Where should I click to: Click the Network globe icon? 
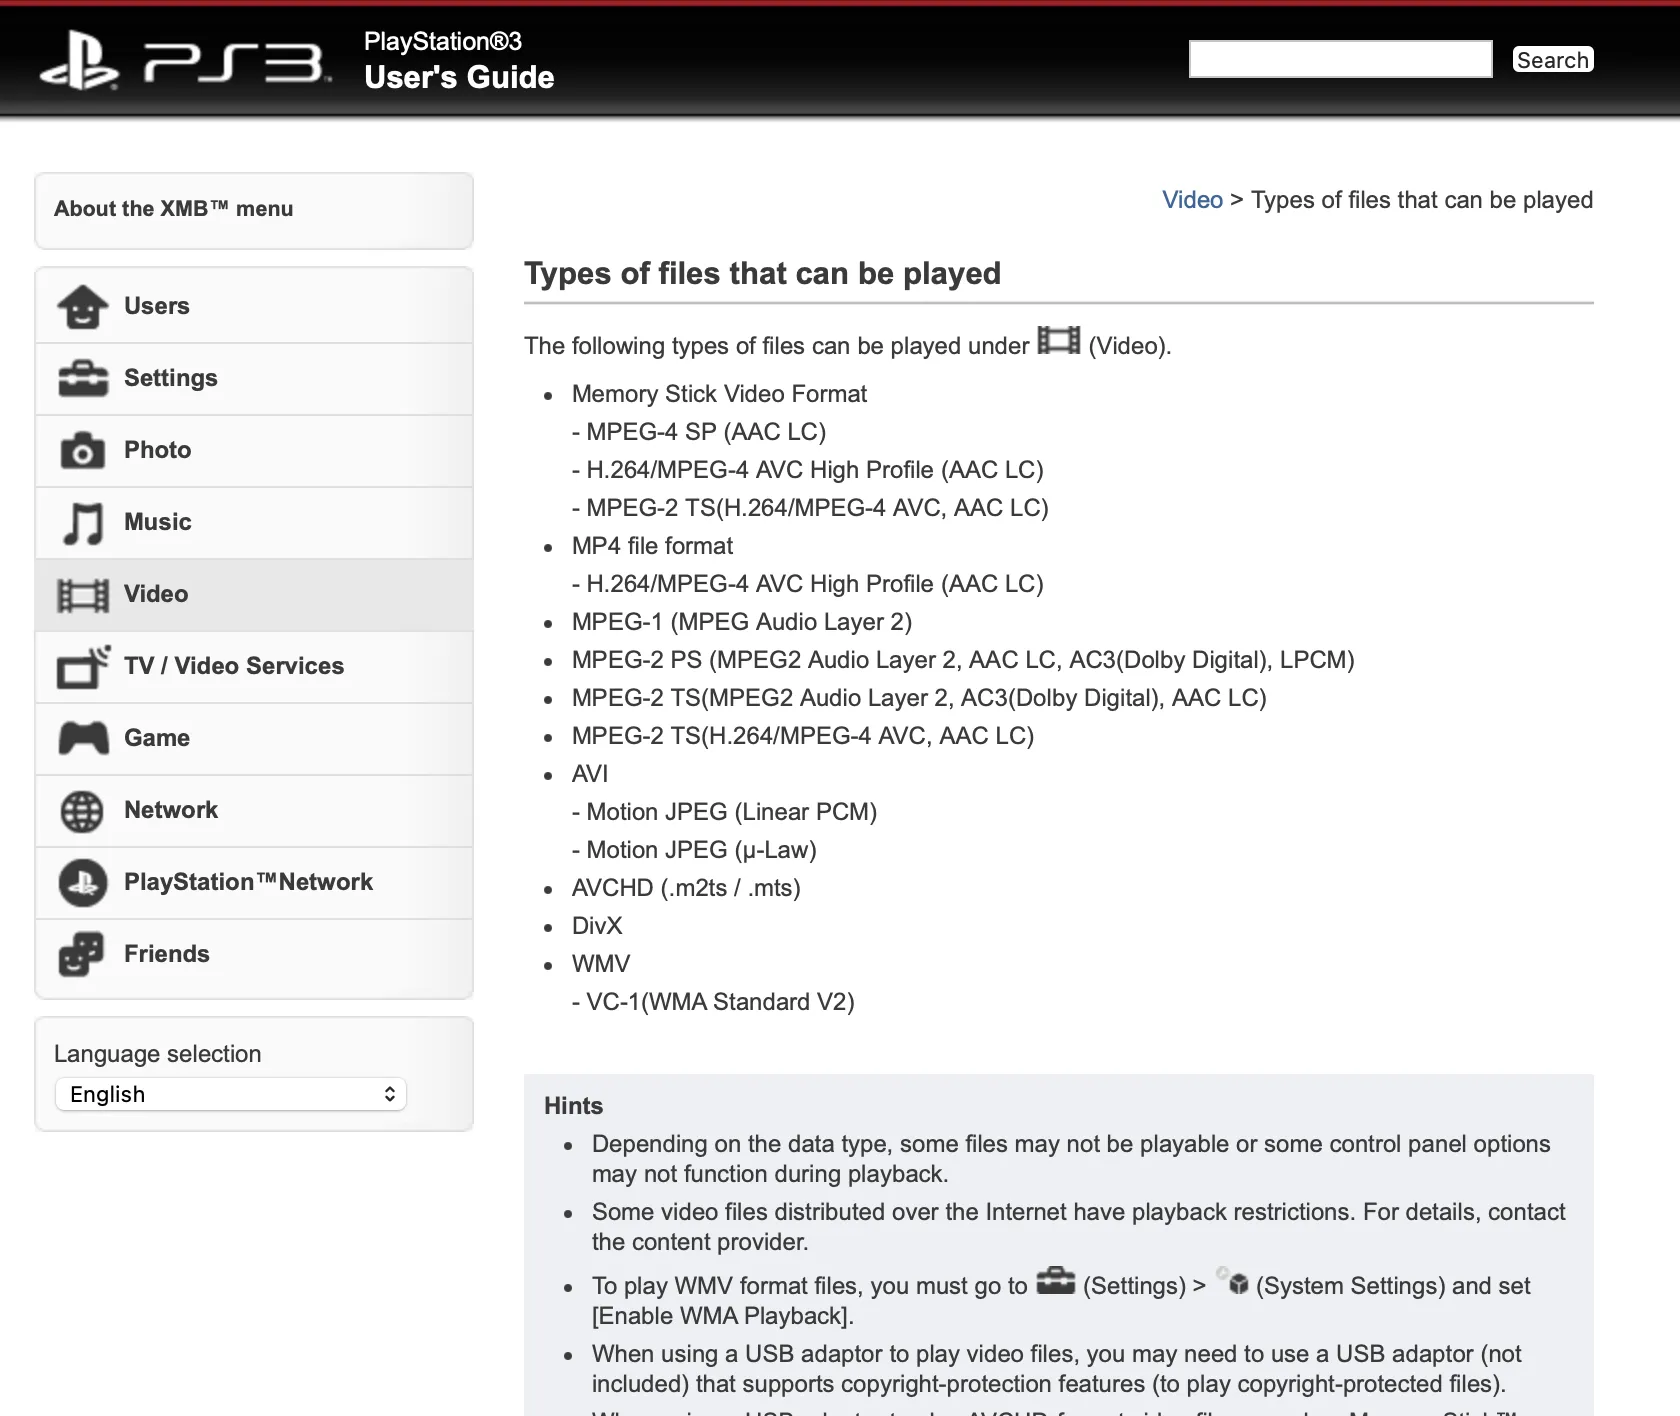tap(84, 810)
